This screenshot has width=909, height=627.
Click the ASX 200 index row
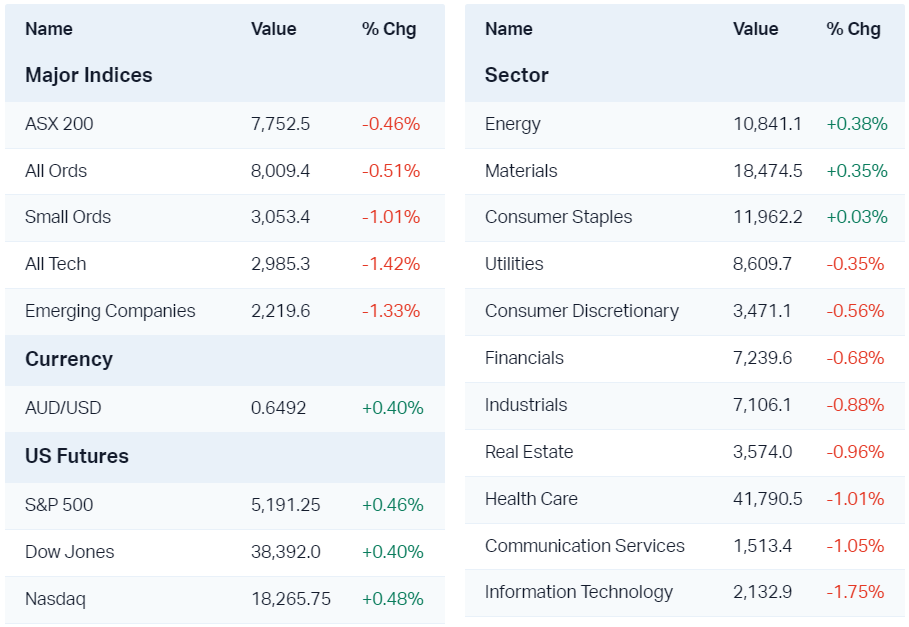pos(59,124)
